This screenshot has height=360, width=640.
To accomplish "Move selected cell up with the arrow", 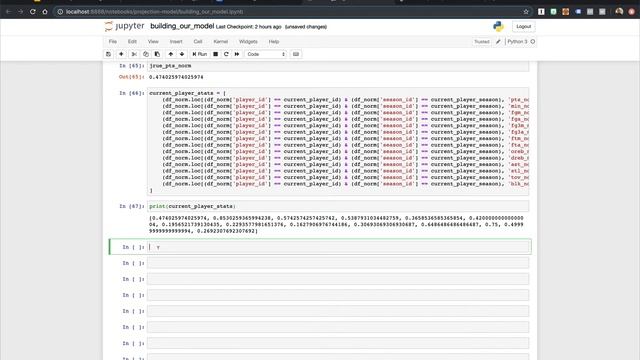I will click(171, 54).
